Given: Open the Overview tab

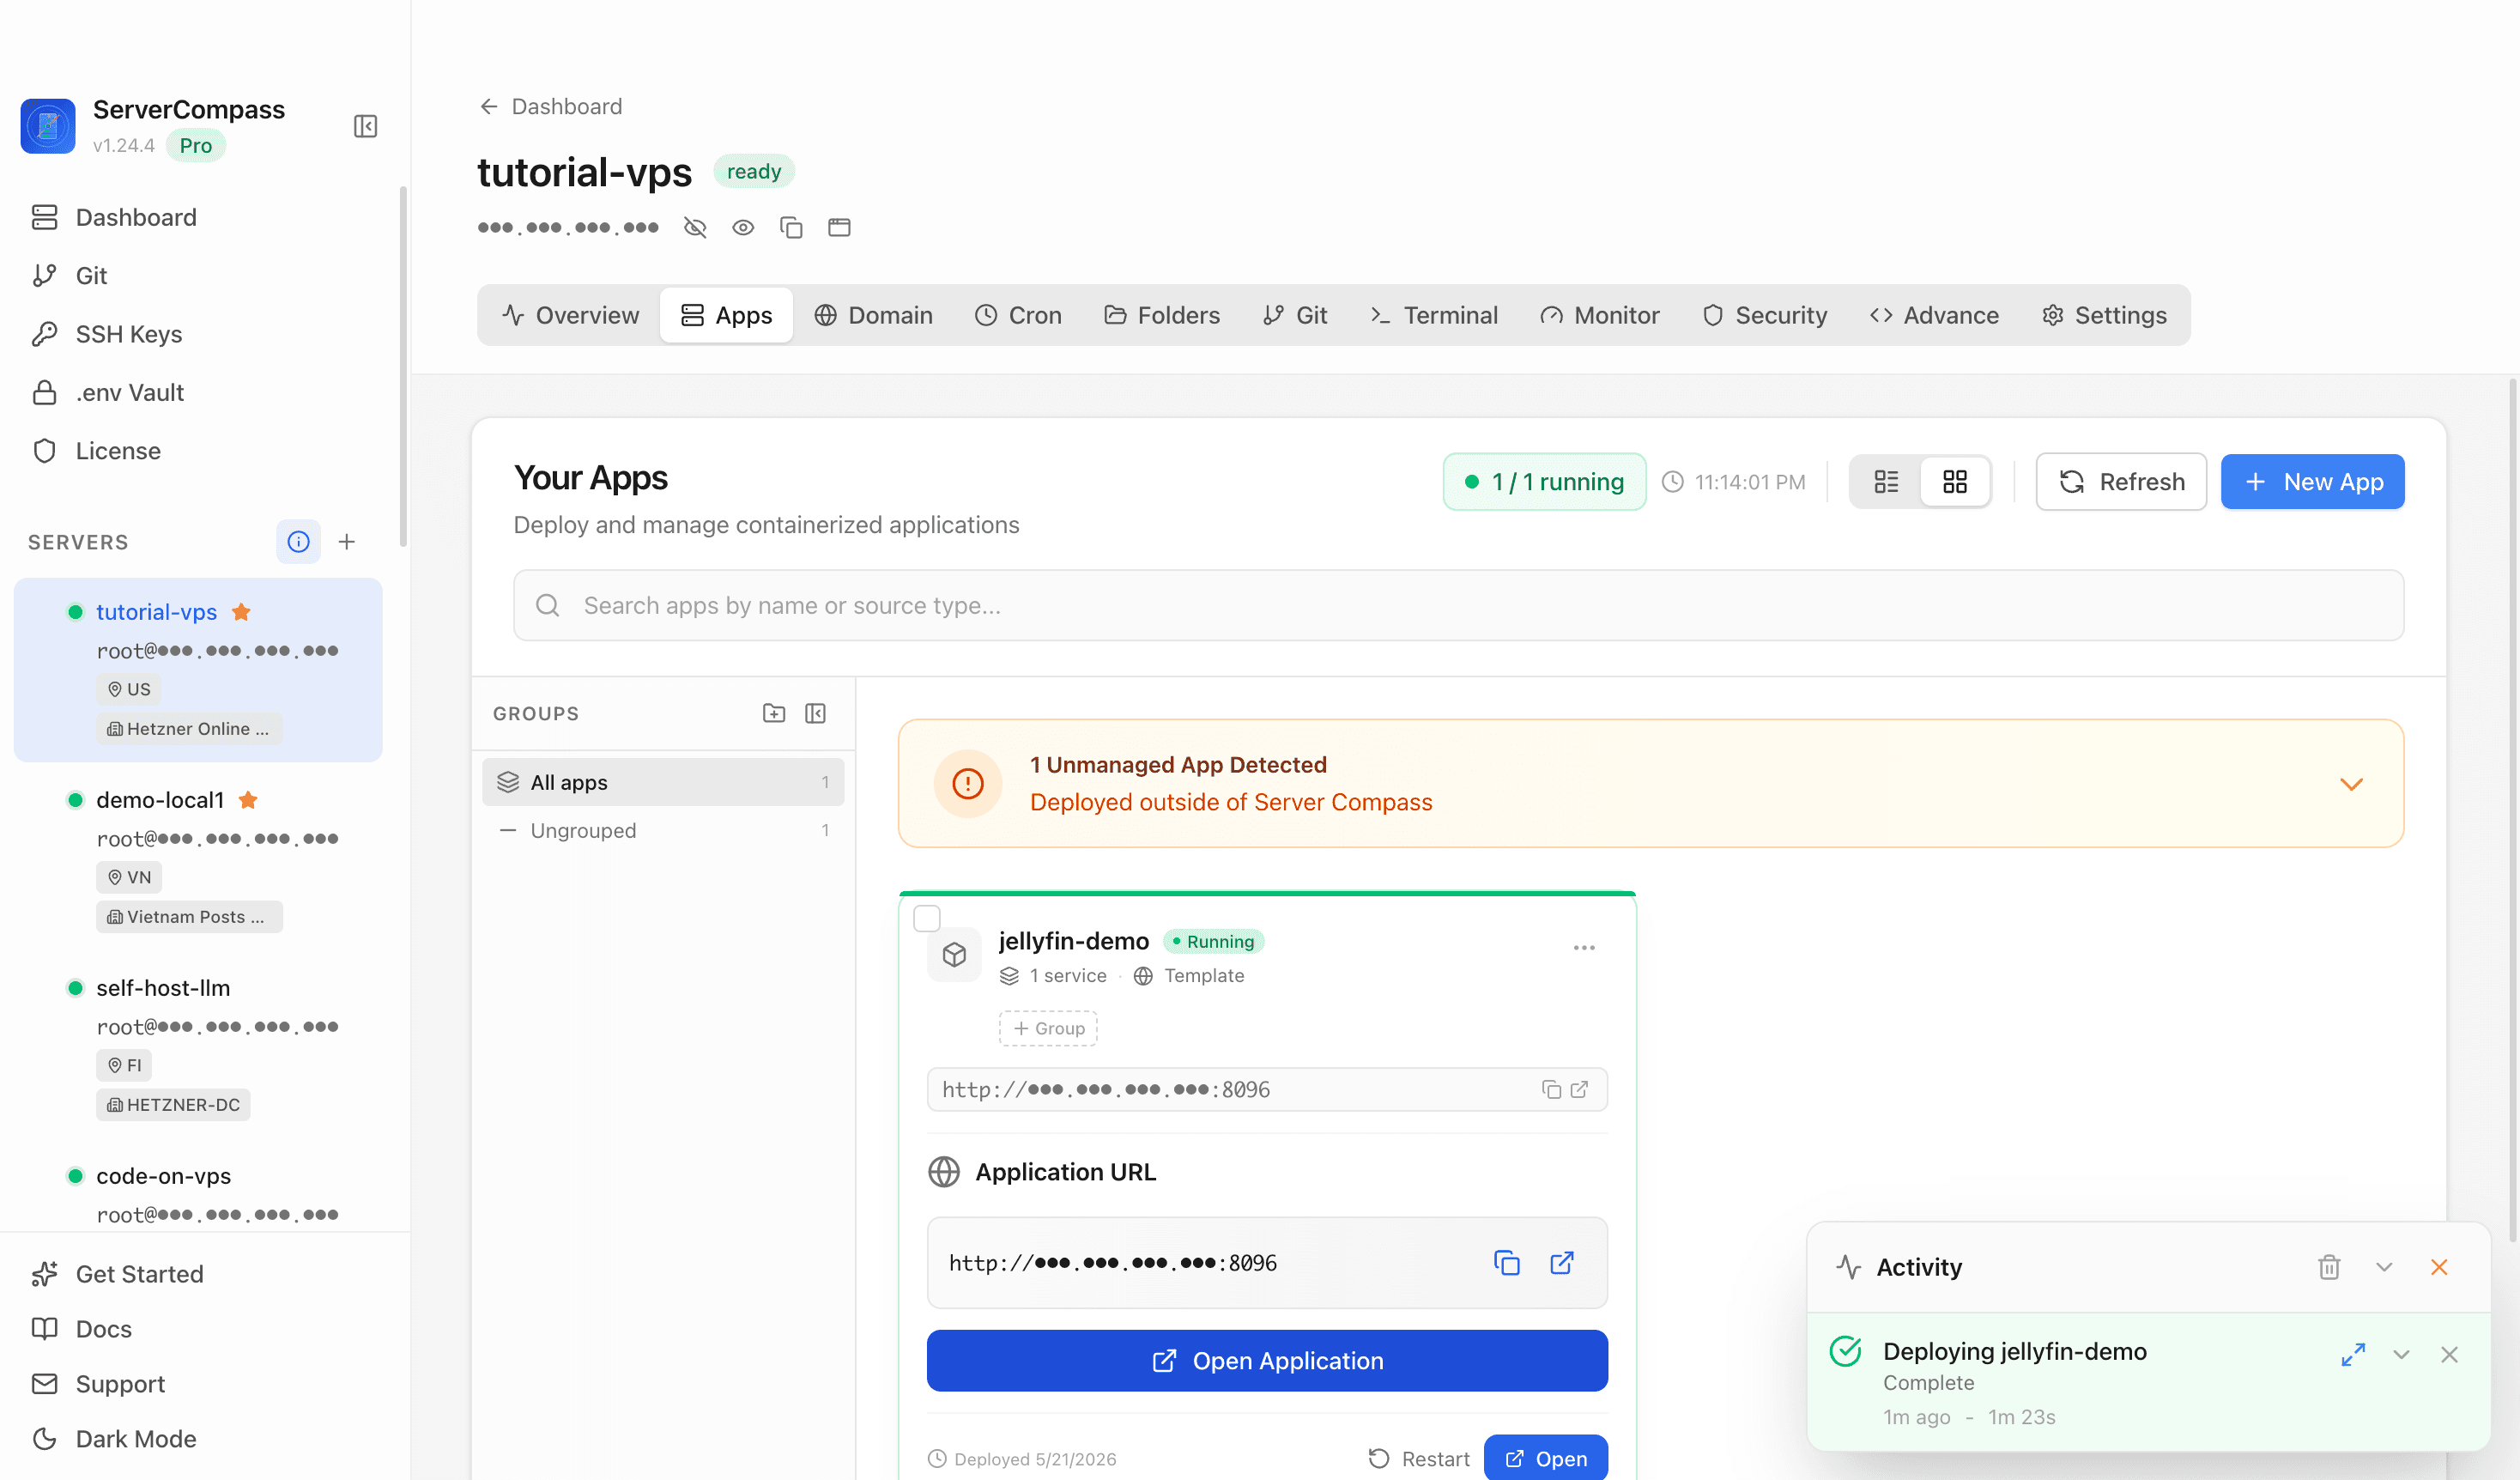Looking at the screenshot, I should point(570,315).
